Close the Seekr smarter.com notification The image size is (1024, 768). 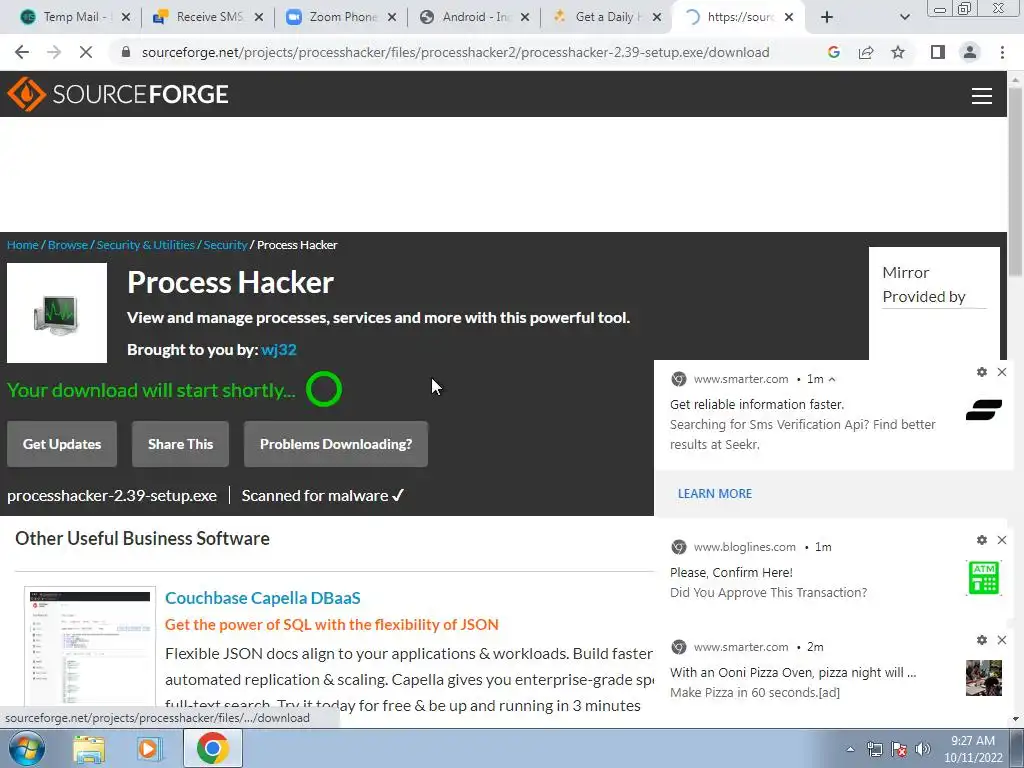(1002, 372)
